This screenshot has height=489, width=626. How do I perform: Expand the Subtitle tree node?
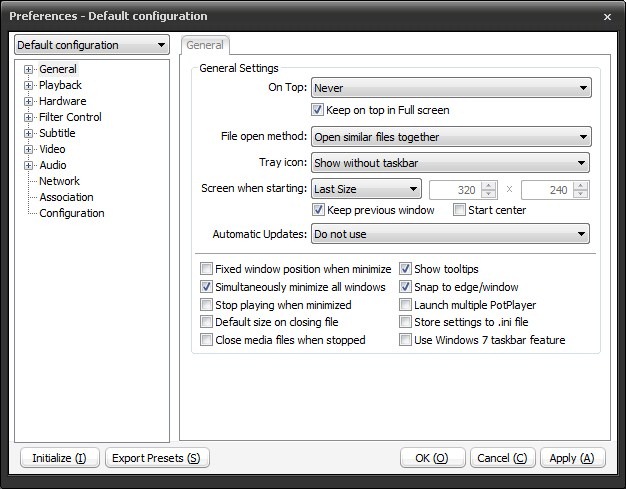click(28, 133)
